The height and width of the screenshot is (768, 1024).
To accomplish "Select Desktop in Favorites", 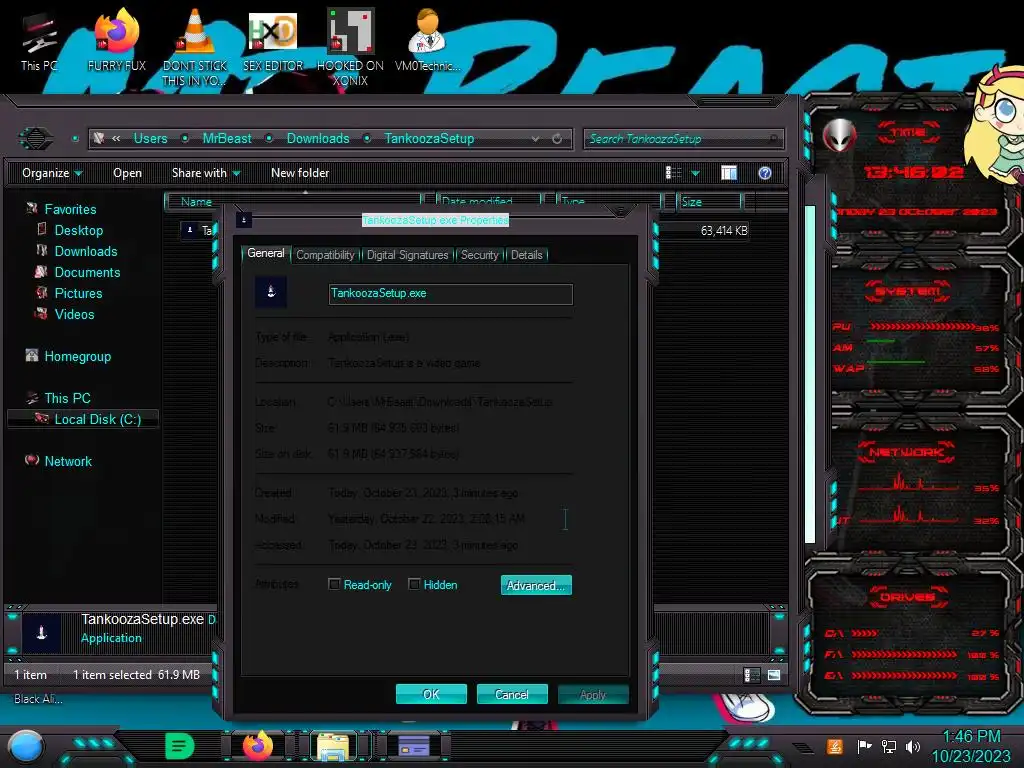I will (x=78, y=230).
